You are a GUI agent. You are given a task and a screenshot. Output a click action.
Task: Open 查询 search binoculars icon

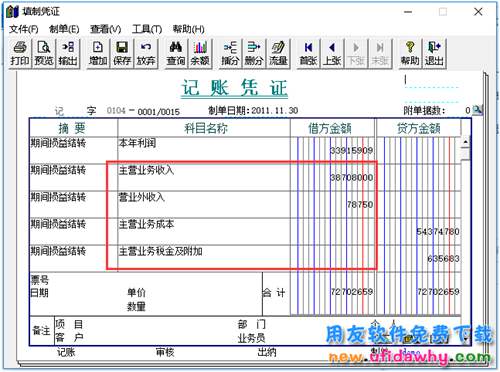[176, 53]
